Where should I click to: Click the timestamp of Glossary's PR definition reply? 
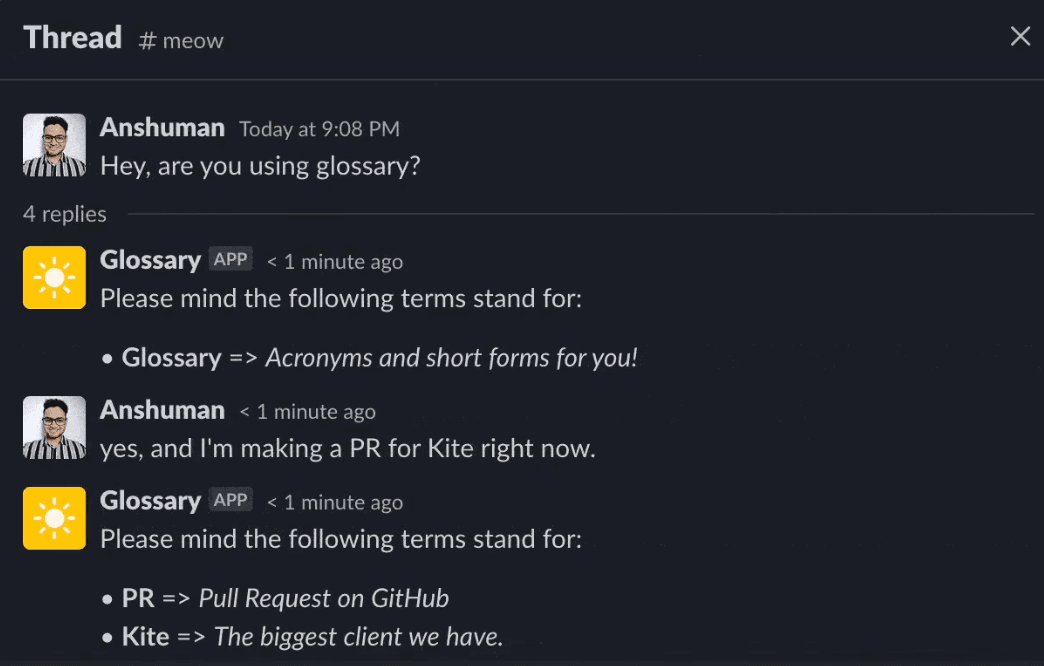click(334, 503)
